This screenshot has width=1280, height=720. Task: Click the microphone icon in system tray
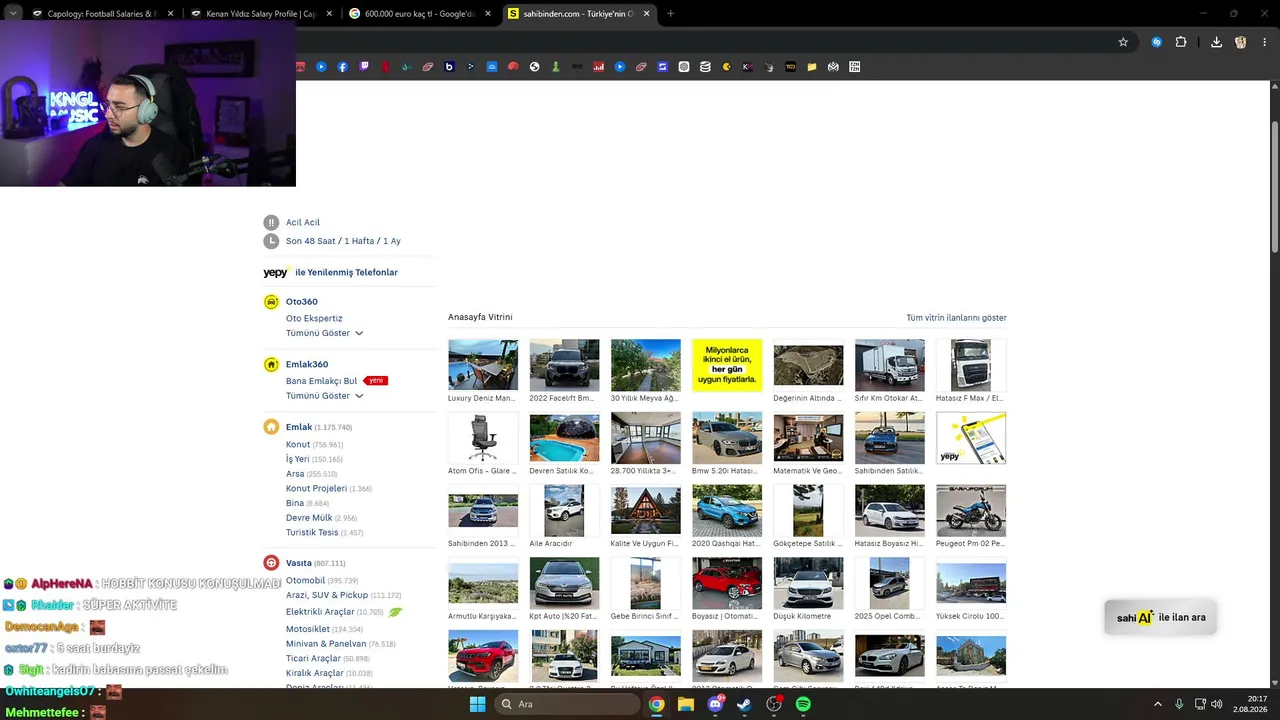coord(1179,704)
